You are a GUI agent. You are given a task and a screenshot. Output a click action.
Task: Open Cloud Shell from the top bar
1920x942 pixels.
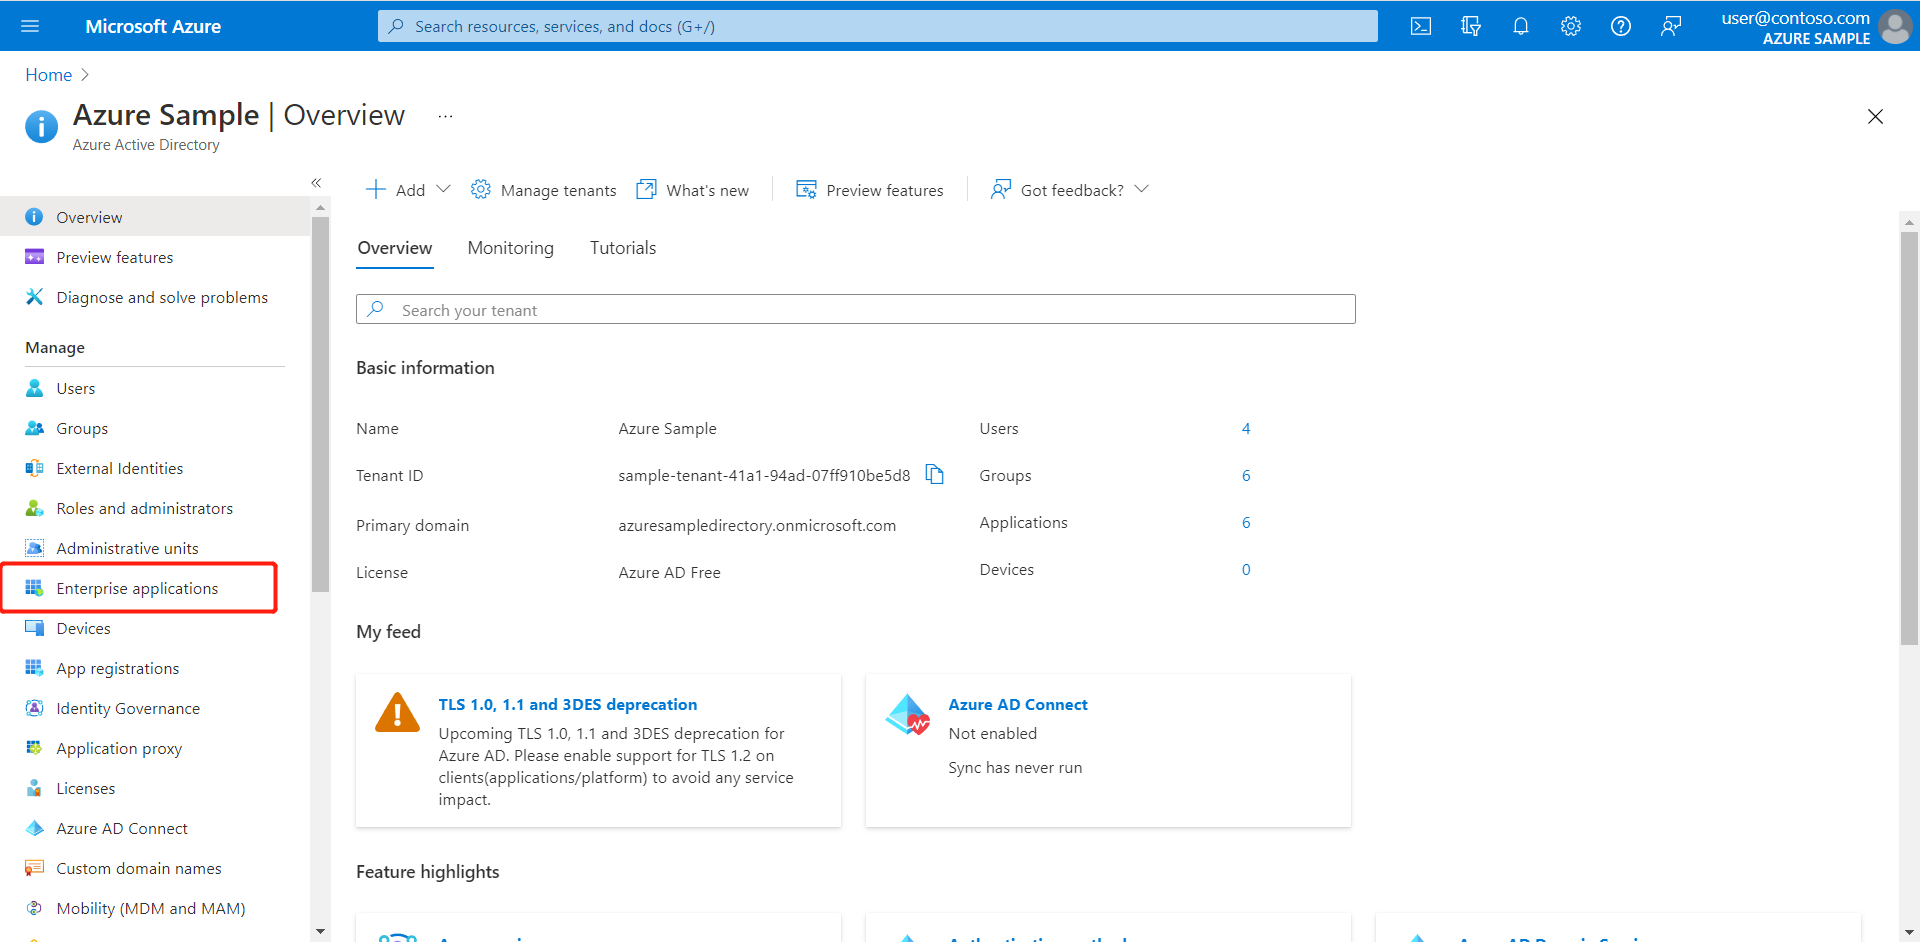point(1420,26)
